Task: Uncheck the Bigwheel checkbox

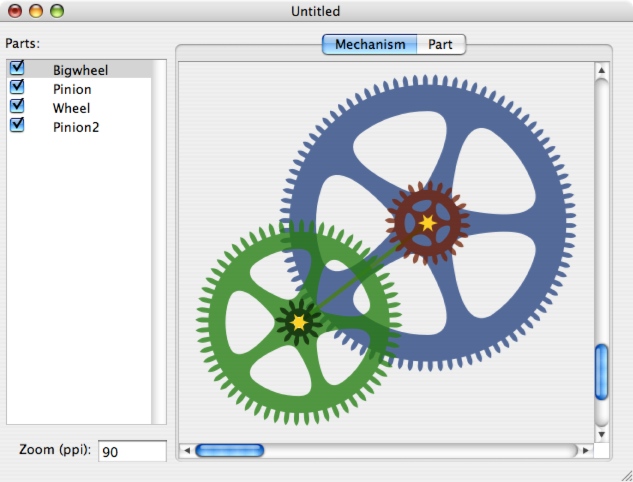Action: point(17,67)
